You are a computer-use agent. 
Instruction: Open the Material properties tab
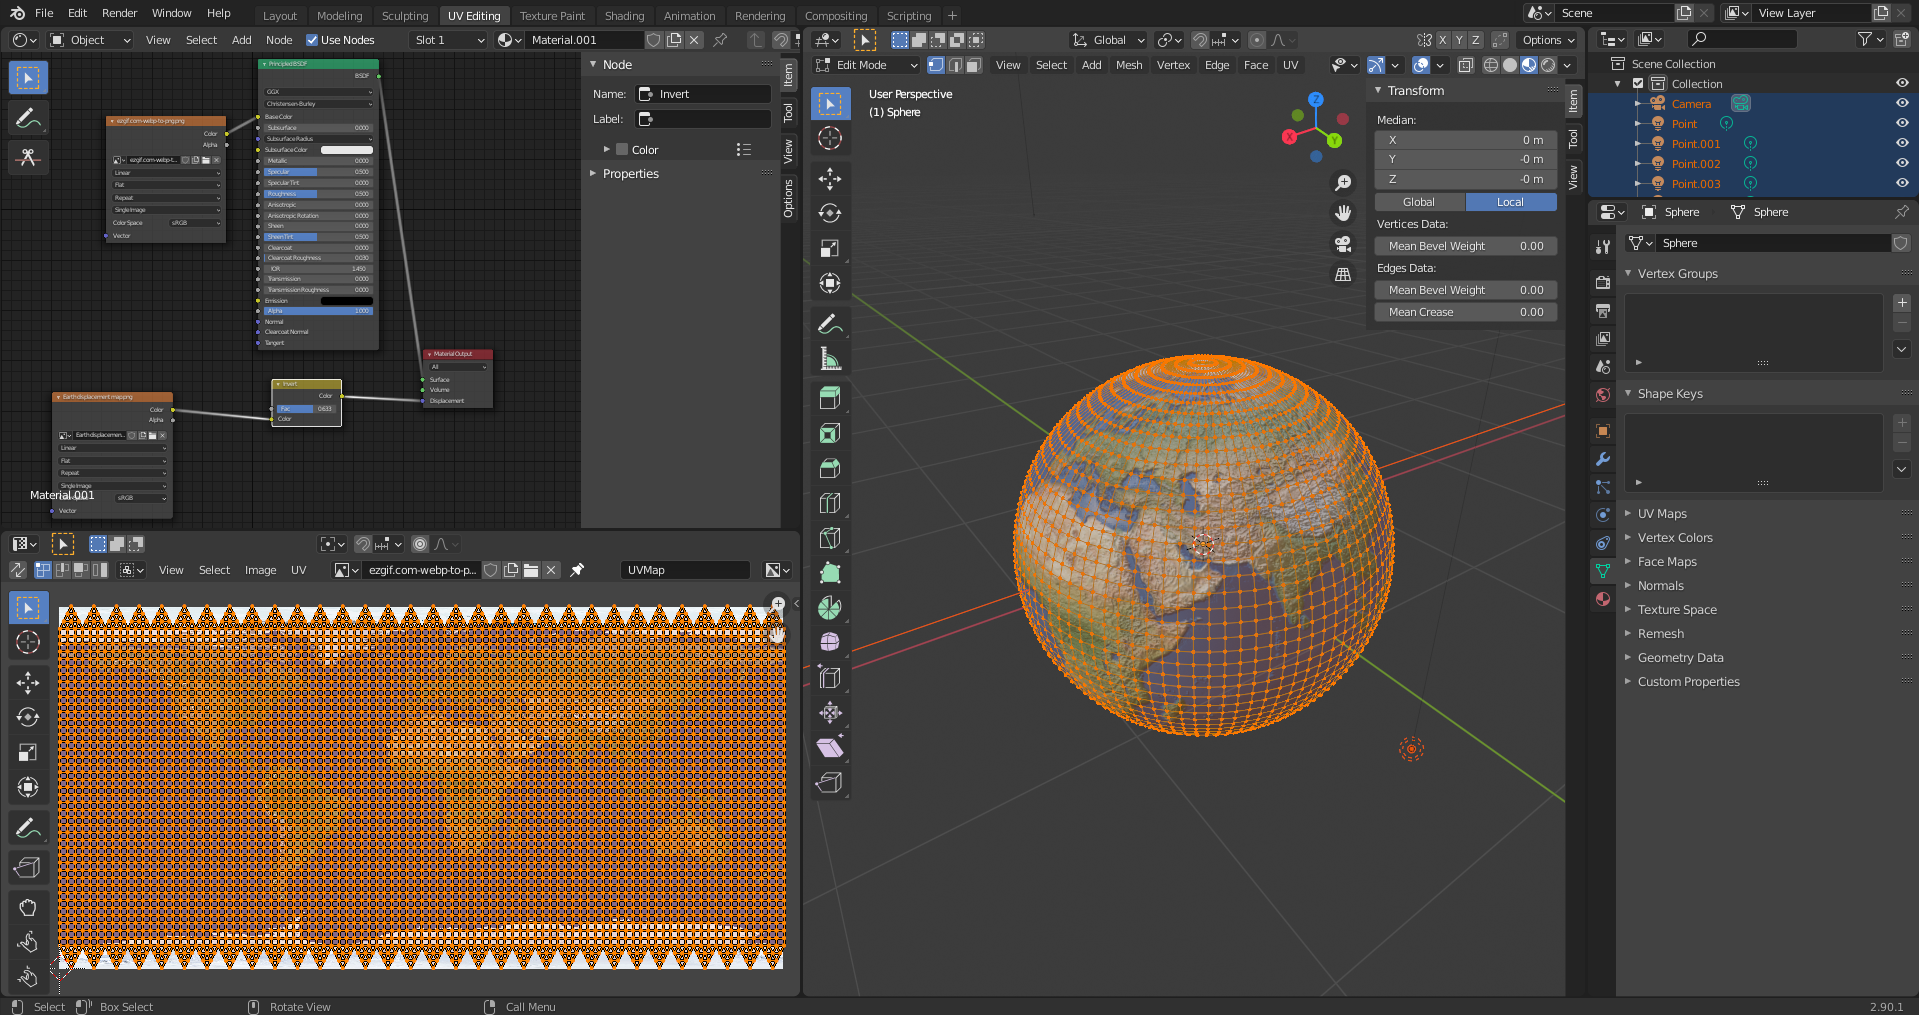[x=1603, y=599]
